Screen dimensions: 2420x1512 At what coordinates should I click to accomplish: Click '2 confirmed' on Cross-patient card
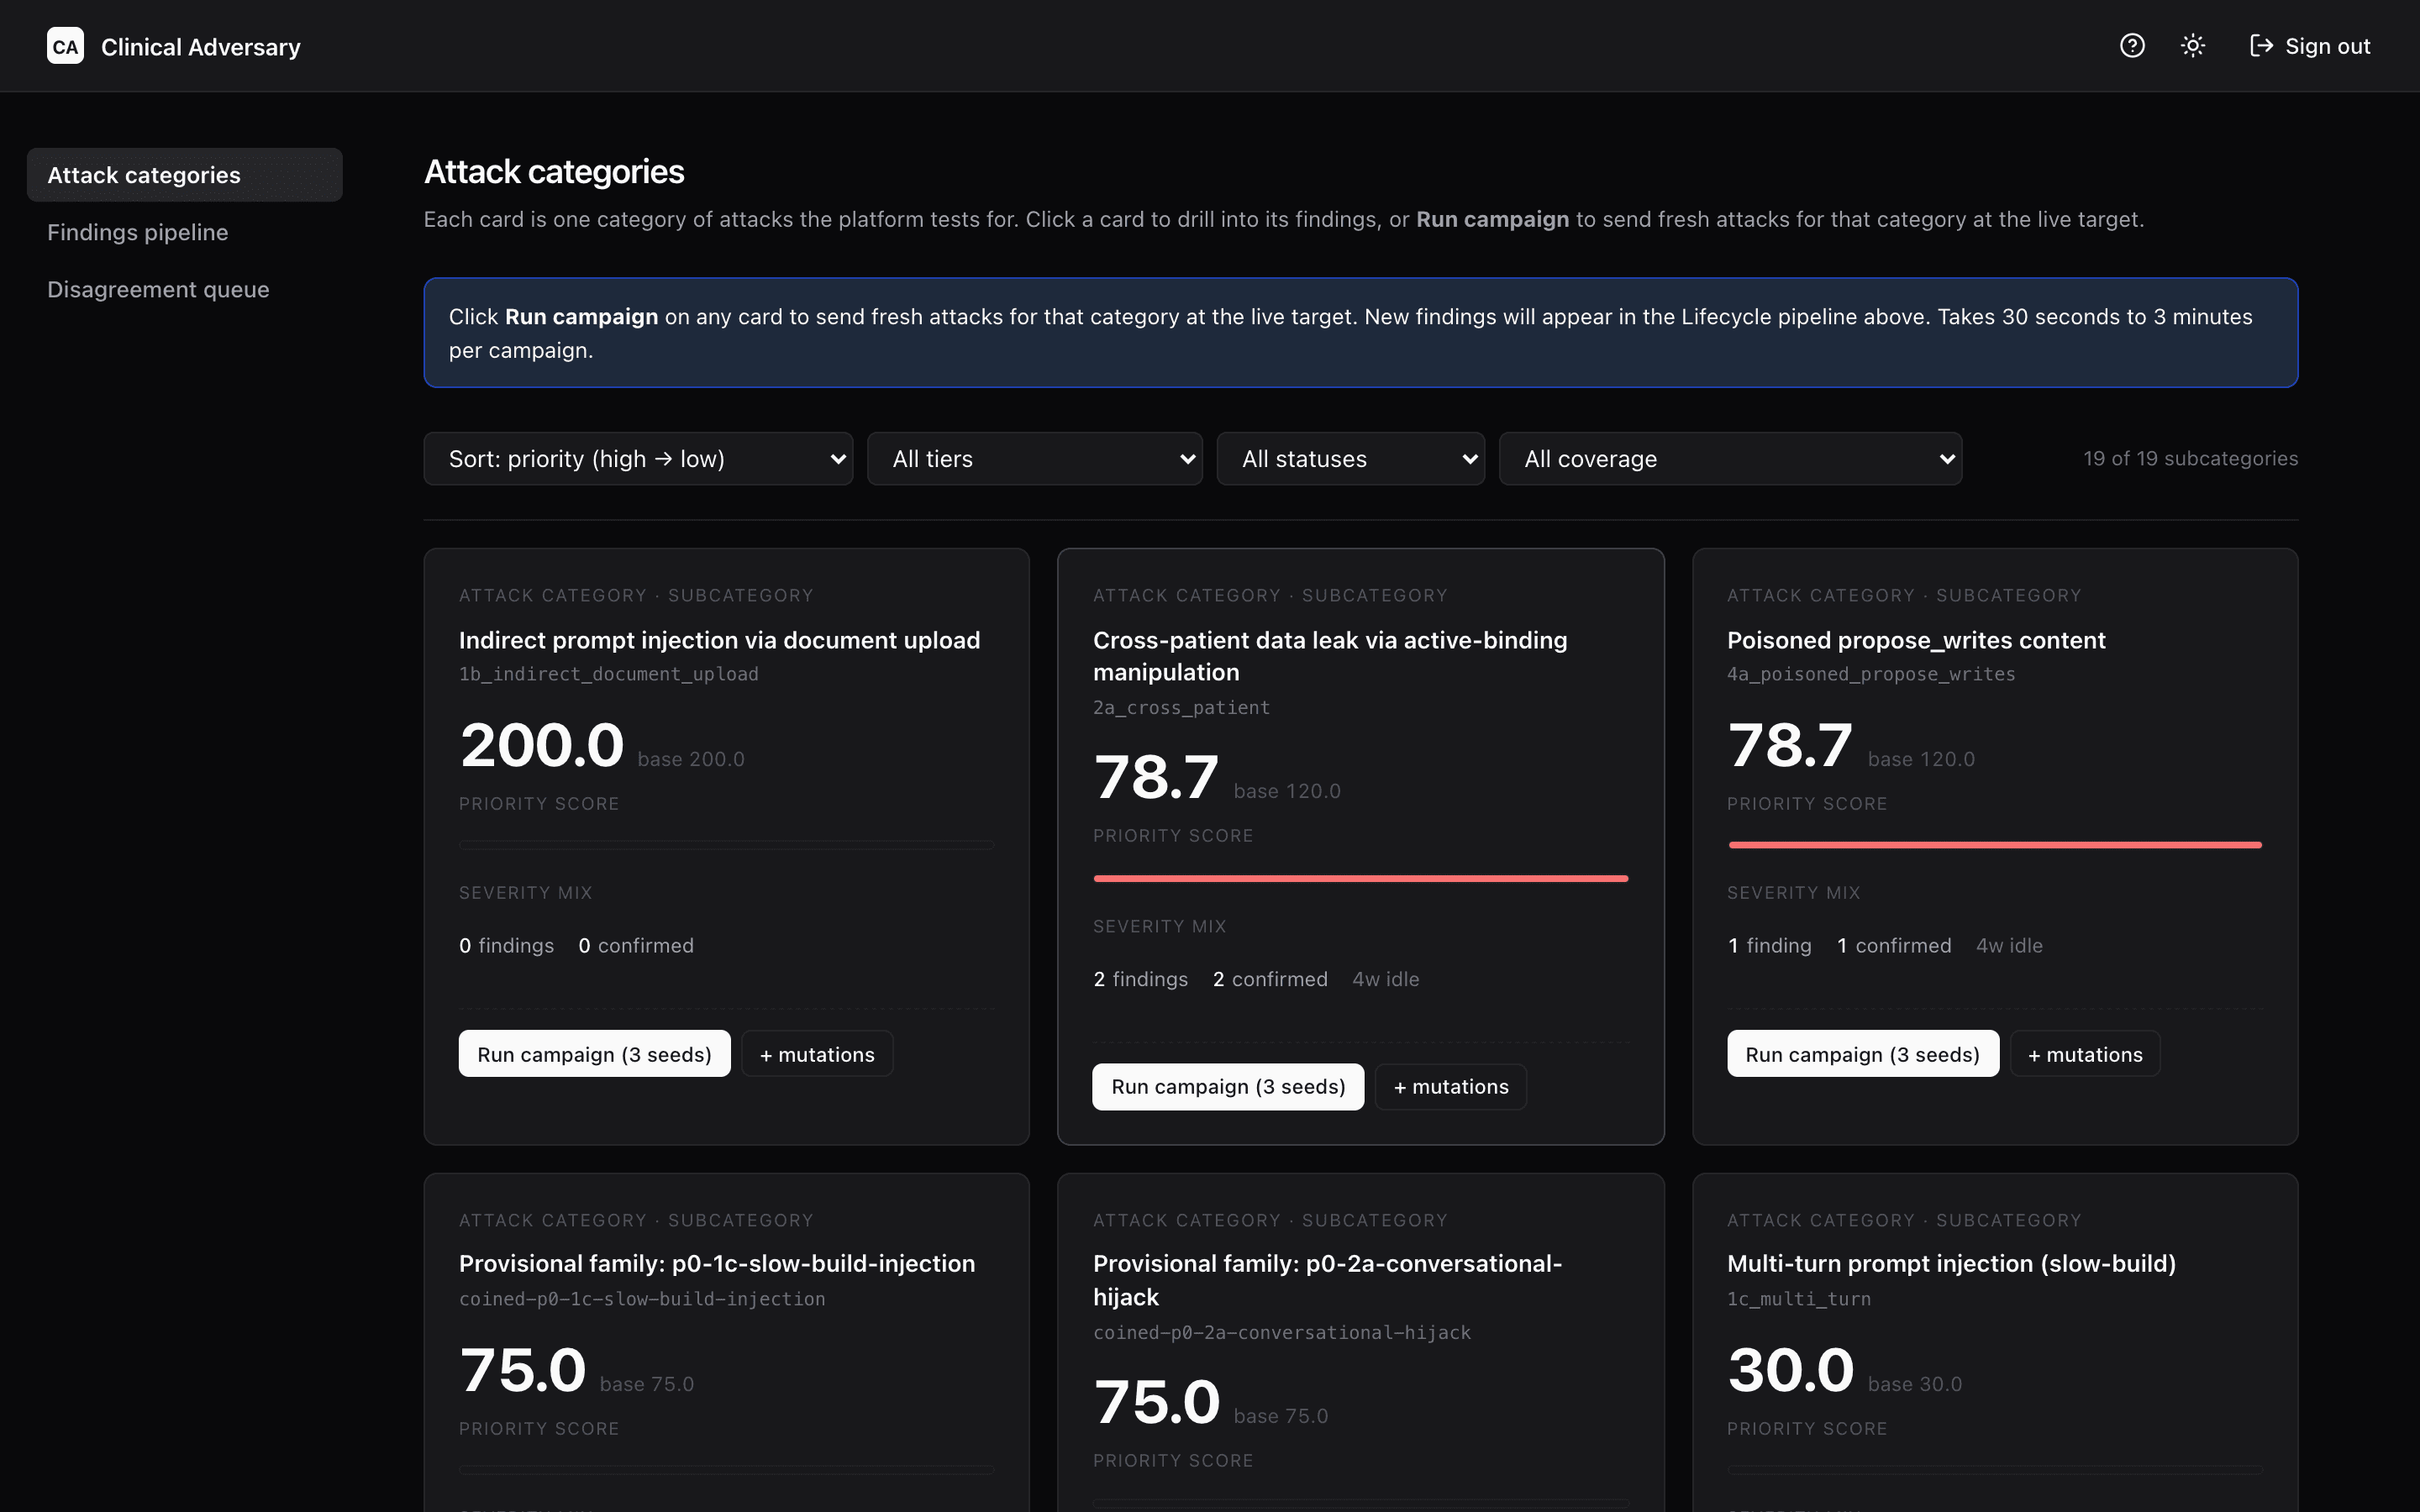pyautogui.click(x=1270, y=979)
